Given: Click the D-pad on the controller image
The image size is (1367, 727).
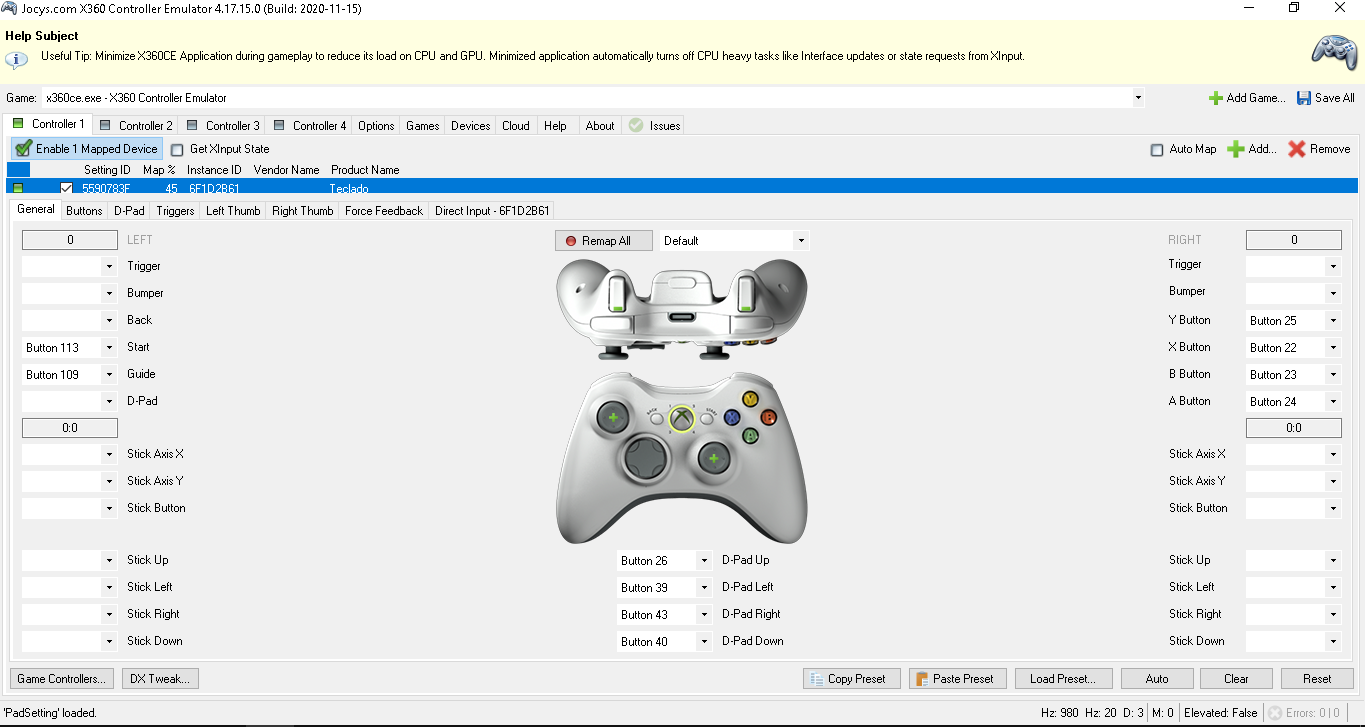Looking at the screenshot, I should click(644, 459).
